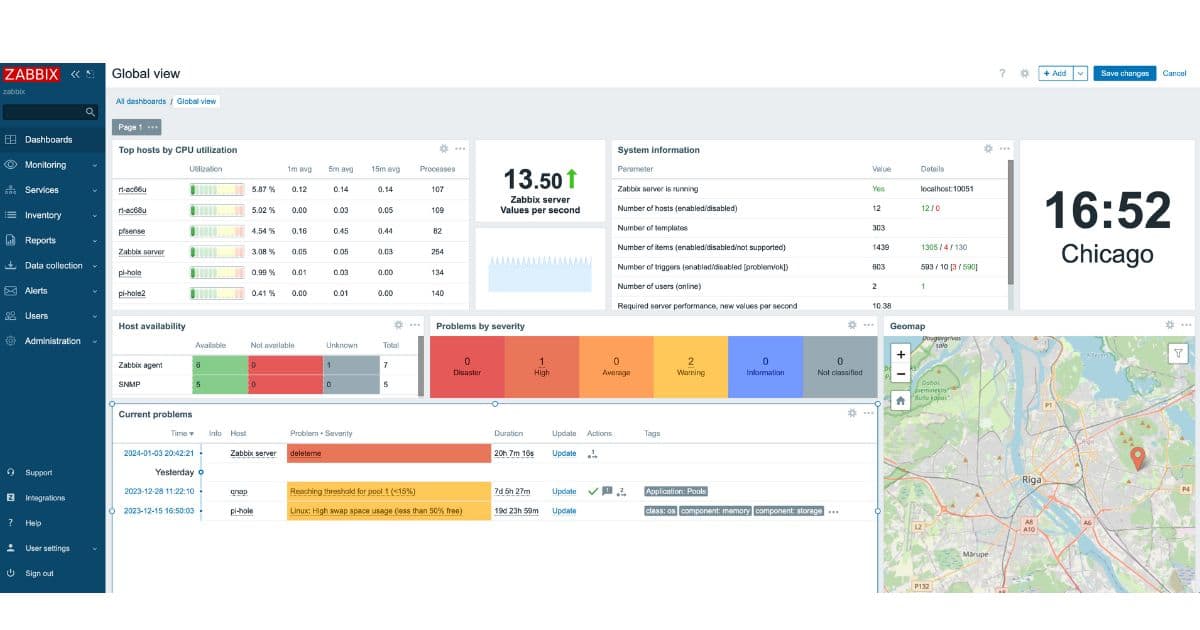
Task: Open host pfsense in CPU table
Action: pos(131,231)
